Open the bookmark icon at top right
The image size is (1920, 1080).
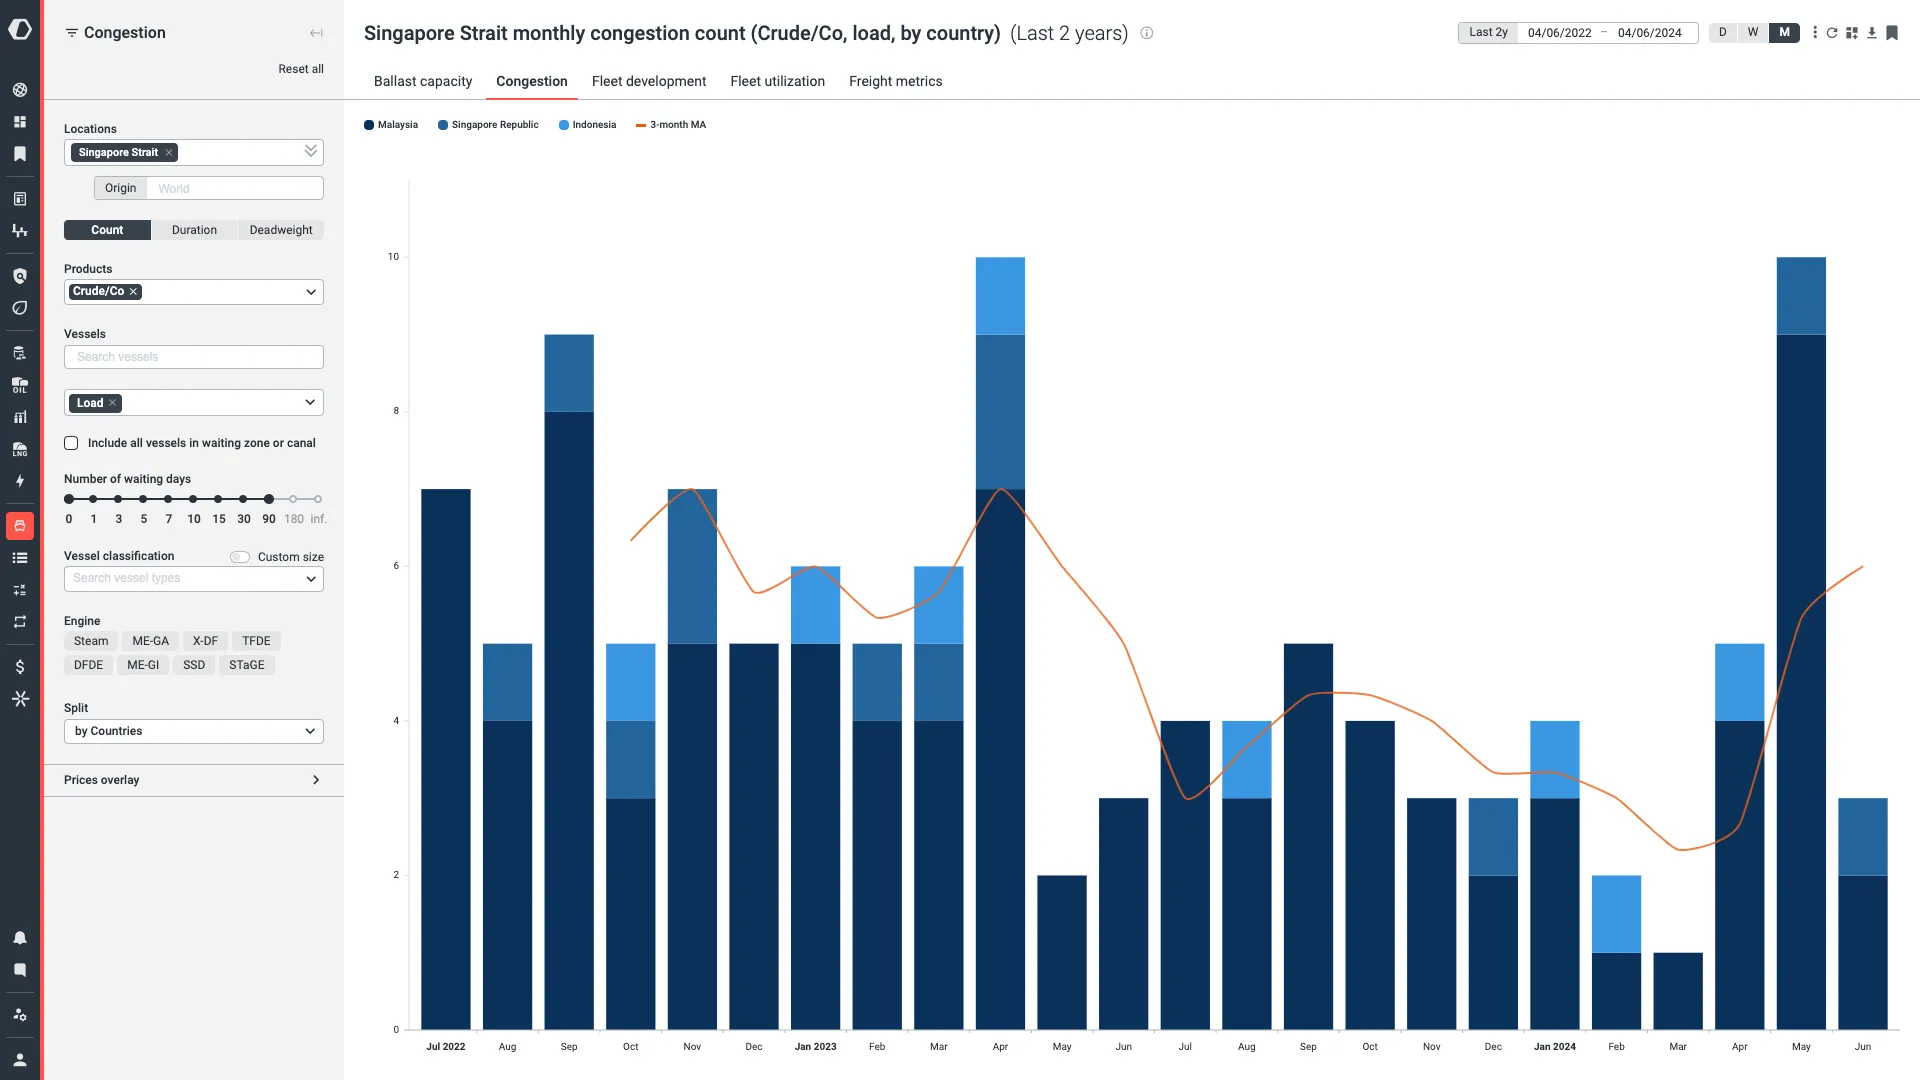tap(1892, 33)
